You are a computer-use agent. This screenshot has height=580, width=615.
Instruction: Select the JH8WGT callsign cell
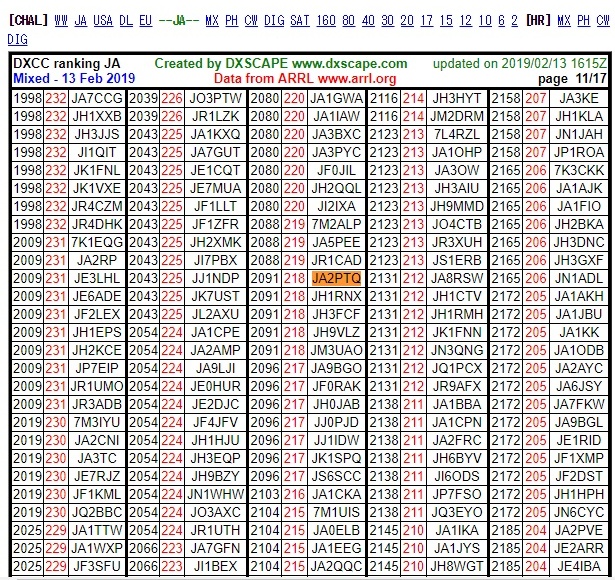[x=457, y=566]
